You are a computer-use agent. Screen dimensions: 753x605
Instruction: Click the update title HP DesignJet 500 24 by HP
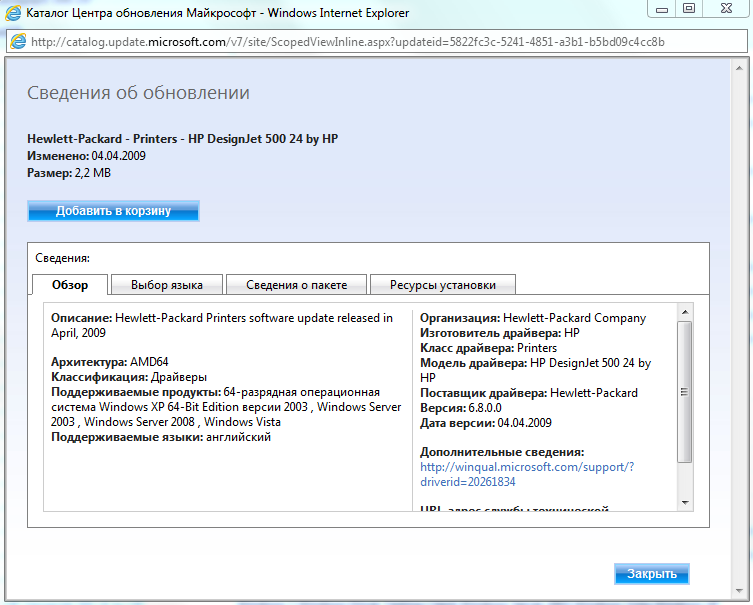click(182, 139)
